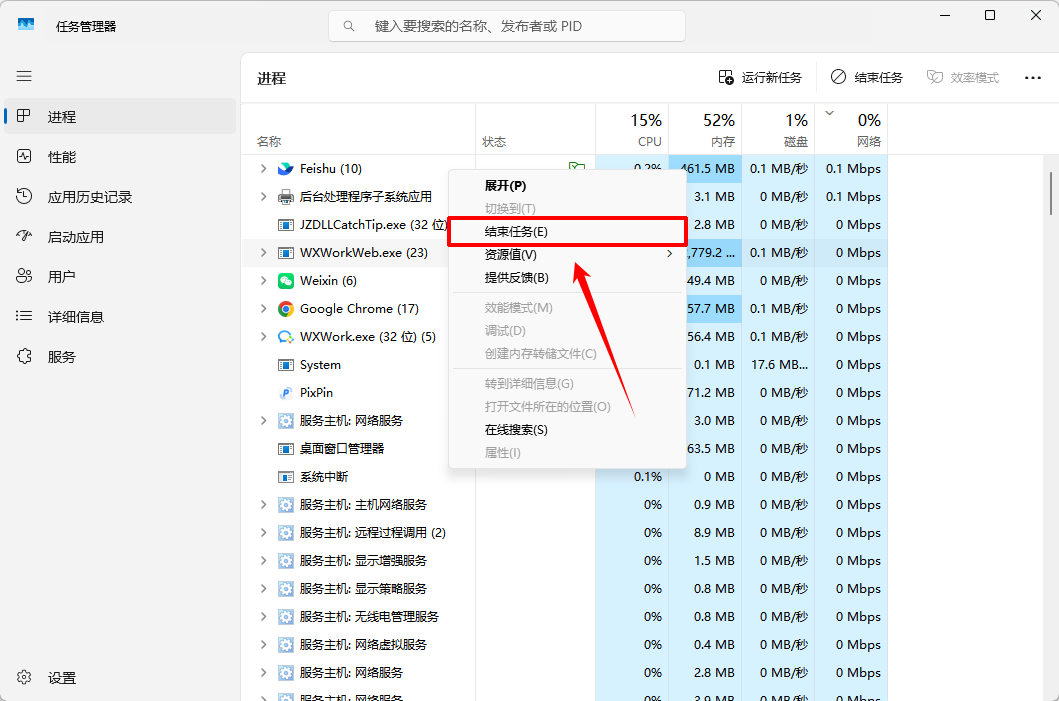The width and height of the screenshot is (1059, 701).
Task: Sort by 磁盘 column header
Action: 778,130
